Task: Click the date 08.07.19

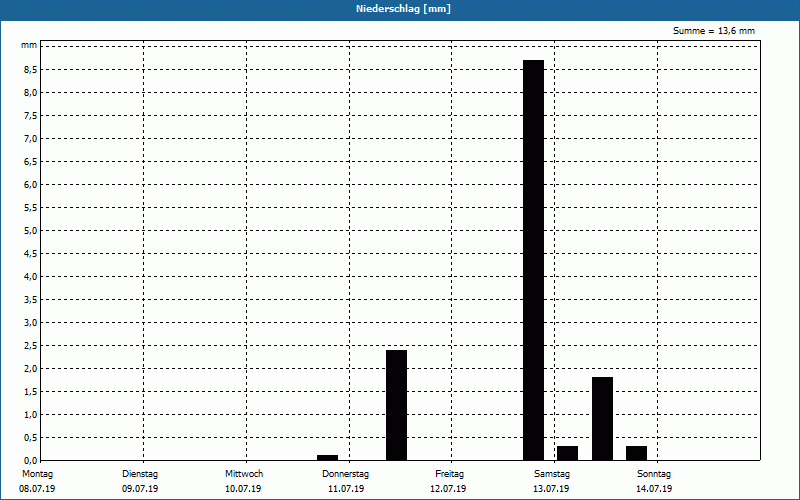Action: [x=37, y=489]
